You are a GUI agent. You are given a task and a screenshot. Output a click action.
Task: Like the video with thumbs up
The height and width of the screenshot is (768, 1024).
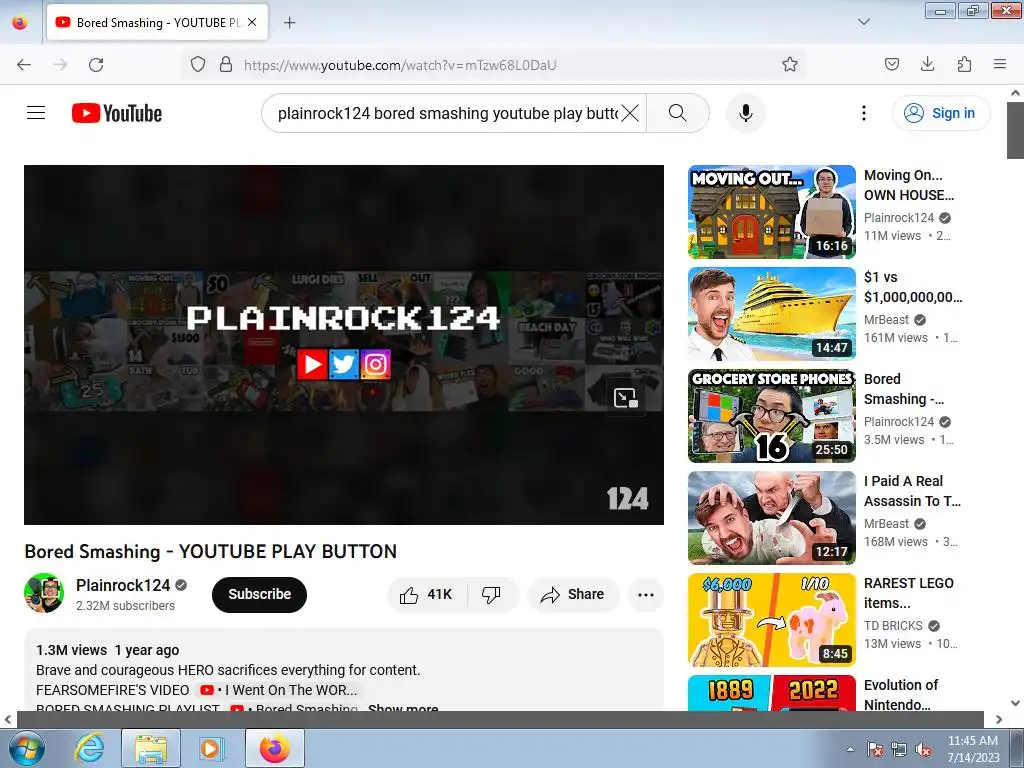point(428,594)
